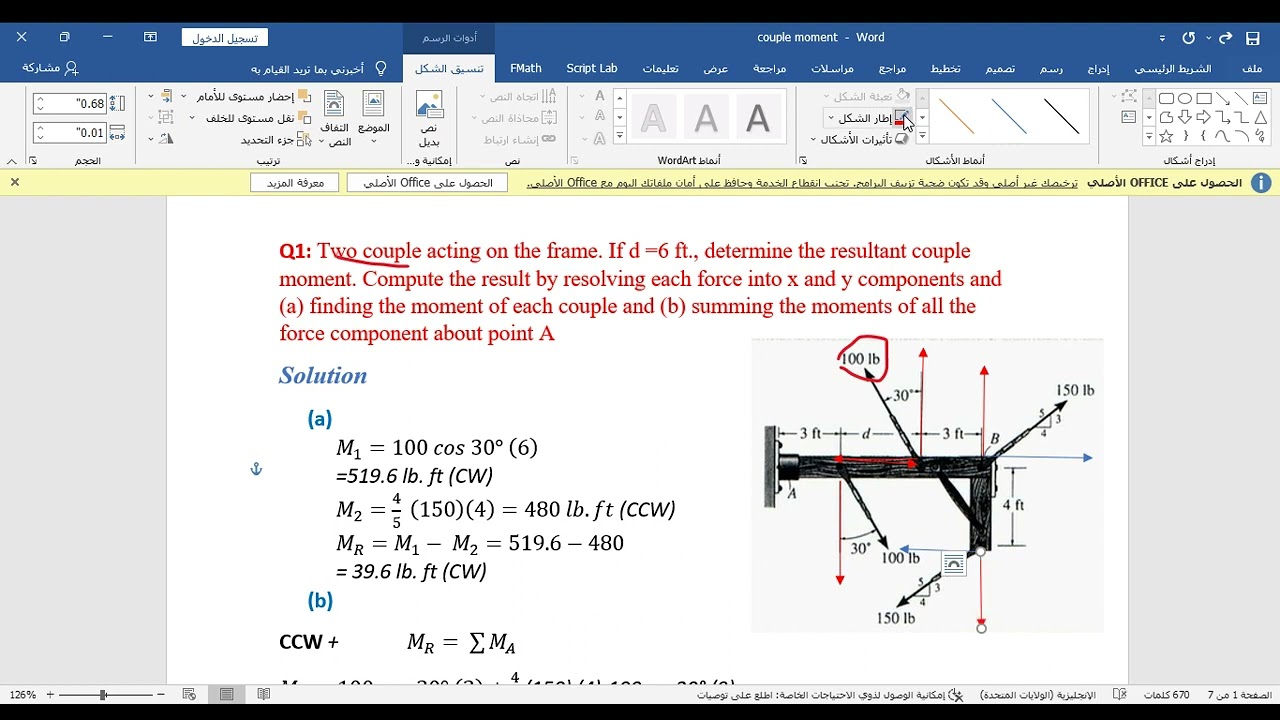
Task: Select the orange diagonal line shape style
Action: click(x=956, y=117)
